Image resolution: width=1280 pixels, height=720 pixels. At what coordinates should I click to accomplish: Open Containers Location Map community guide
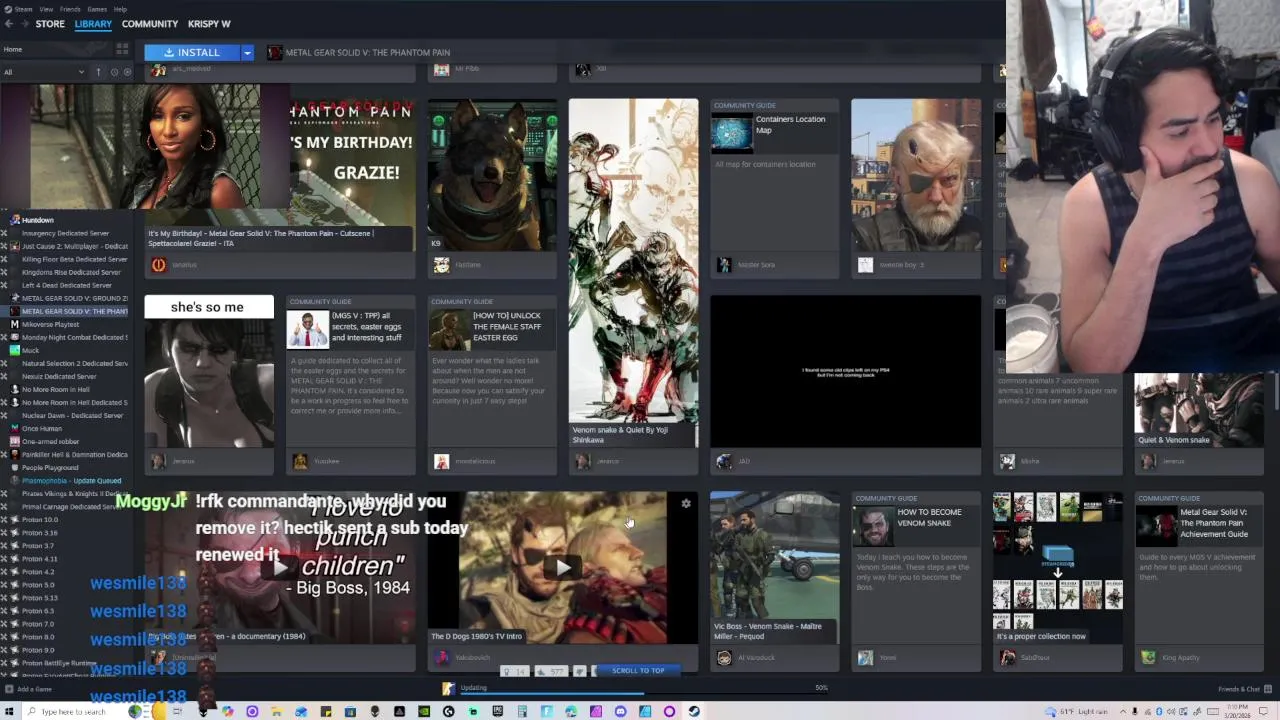[x=774, y=174]
